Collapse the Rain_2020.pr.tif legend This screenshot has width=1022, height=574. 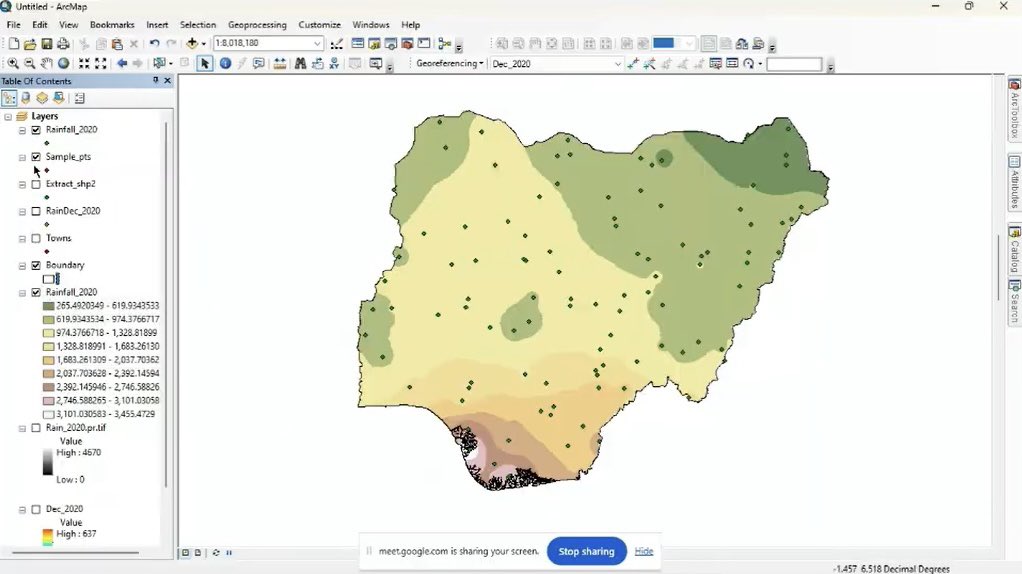tap(22, 429)
